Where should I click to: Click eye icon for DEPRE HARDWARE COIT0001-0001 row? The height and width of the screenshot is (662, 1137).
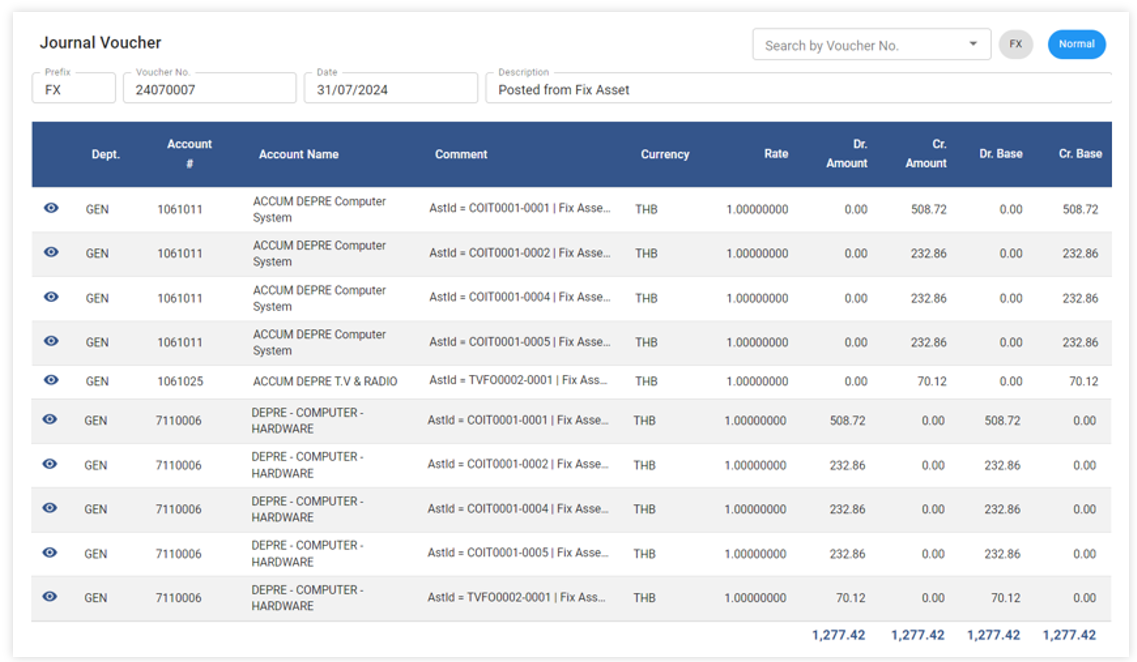coord(50,419)
